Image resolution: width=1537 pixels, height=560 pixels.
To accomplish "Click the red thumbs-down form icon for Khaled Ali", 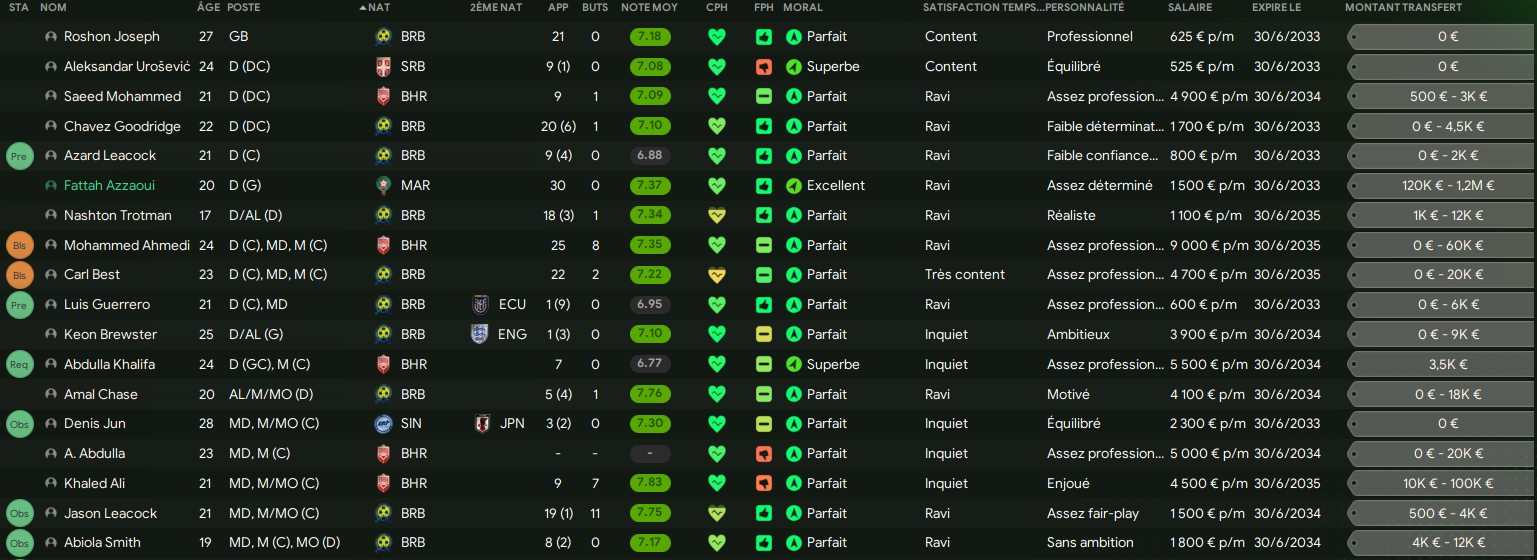I will pos(764,484).
